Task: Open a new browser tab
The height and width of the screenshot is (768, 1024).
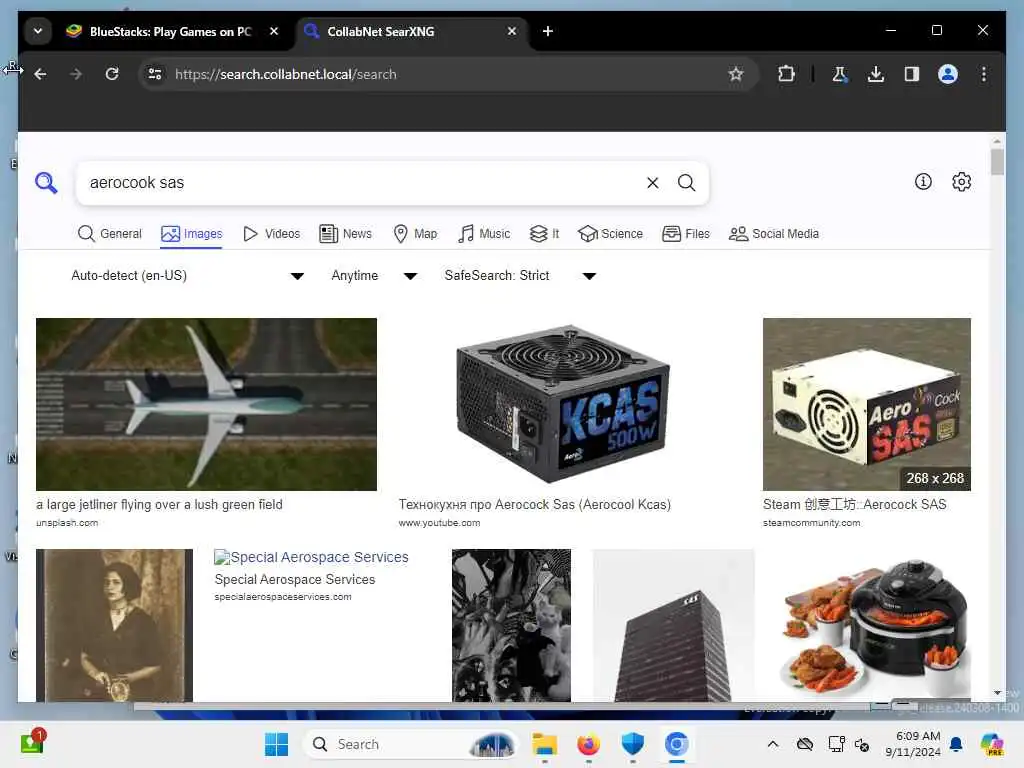Action: point(548,31)
